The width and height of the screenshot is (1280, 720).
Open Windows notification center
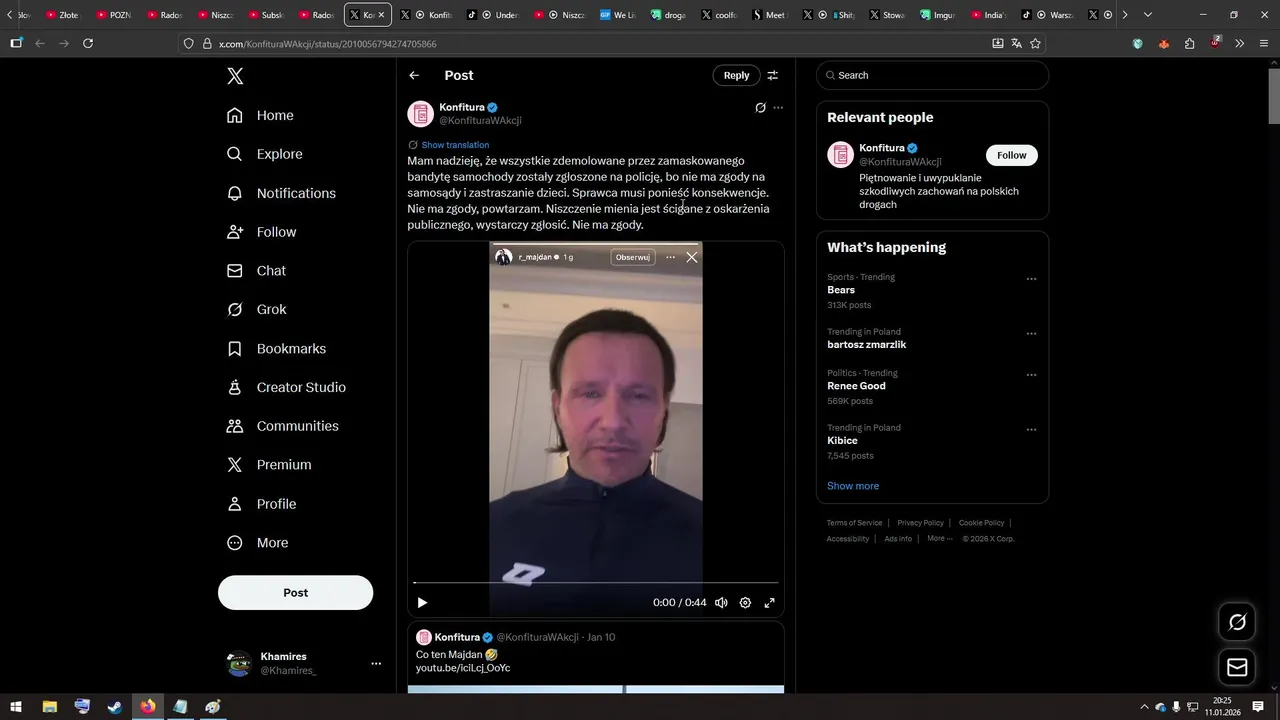[x=1258, y=707]
